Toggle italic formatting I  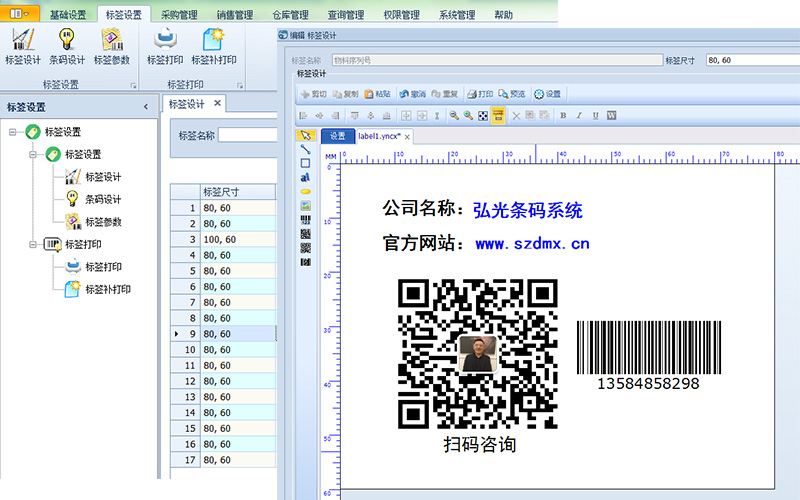pos(579,116)
